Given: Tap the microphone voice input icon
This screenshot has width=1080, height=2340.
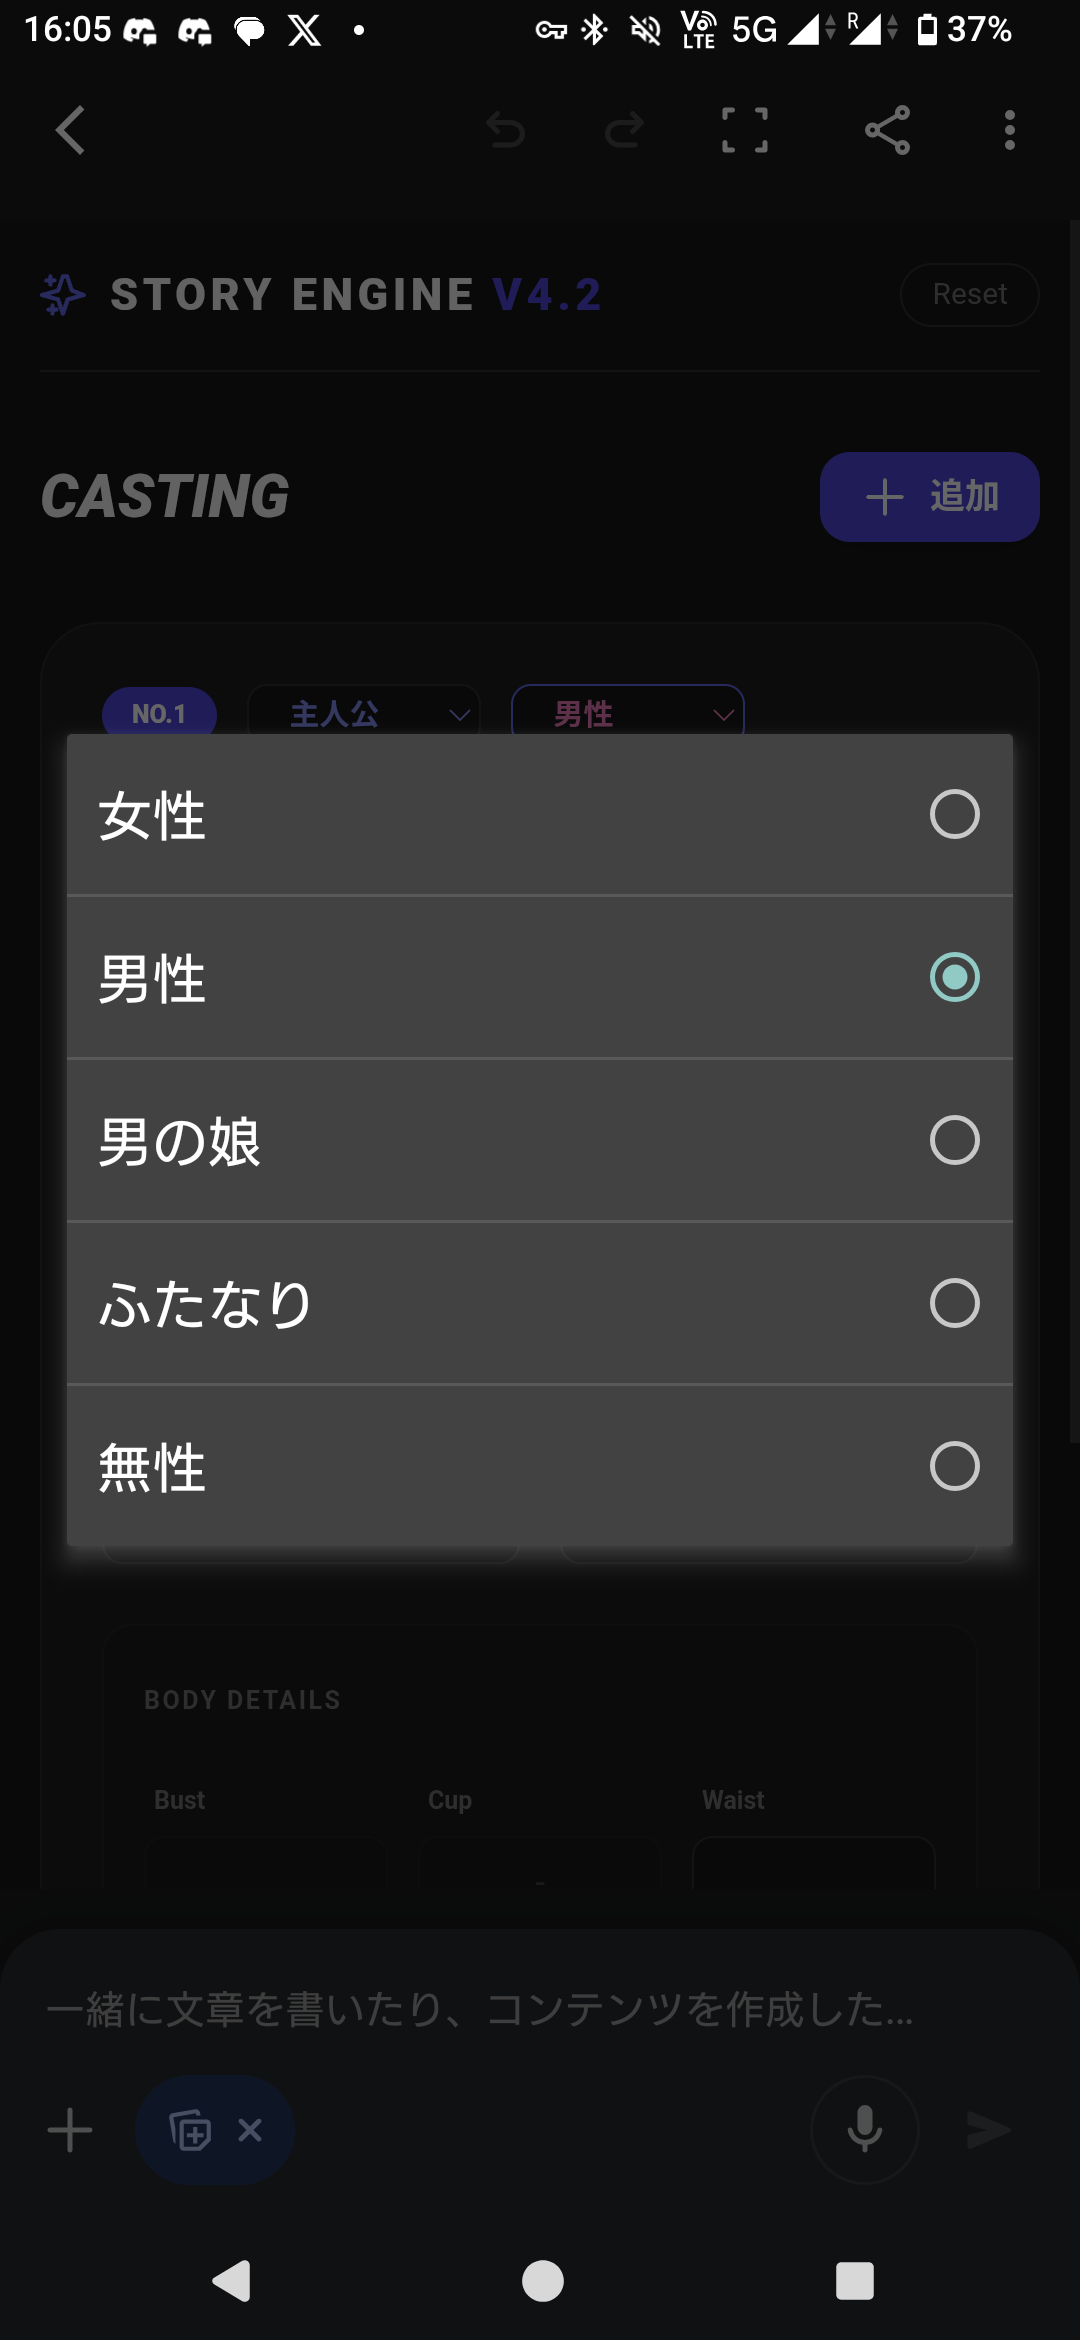Looking at the screenshot, I should pos(864,2130).
